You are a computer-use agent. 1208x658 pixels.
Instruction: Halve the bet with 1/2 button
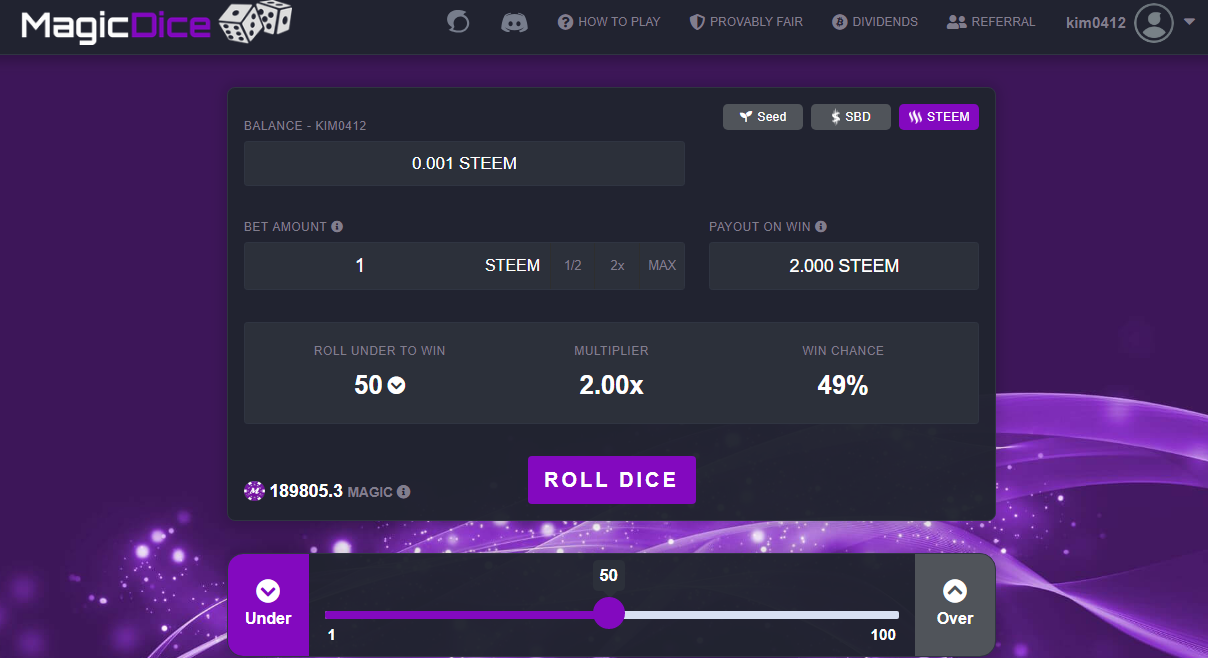tap(573, 266)
